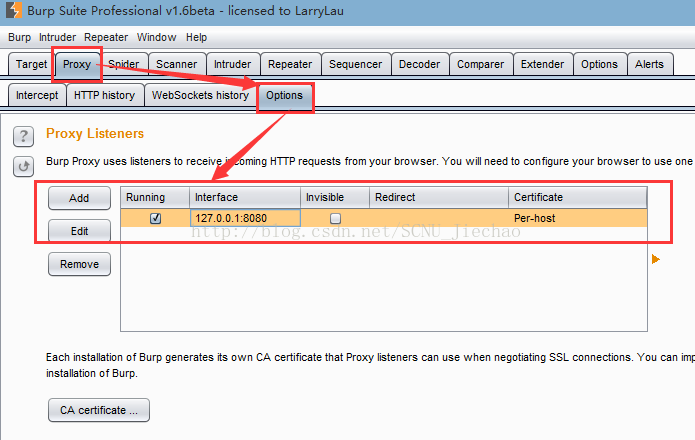The height and width of the screenshot is (440, 695).
Task: Go to the Intruder tool tab
Action: tap(232, 64)
